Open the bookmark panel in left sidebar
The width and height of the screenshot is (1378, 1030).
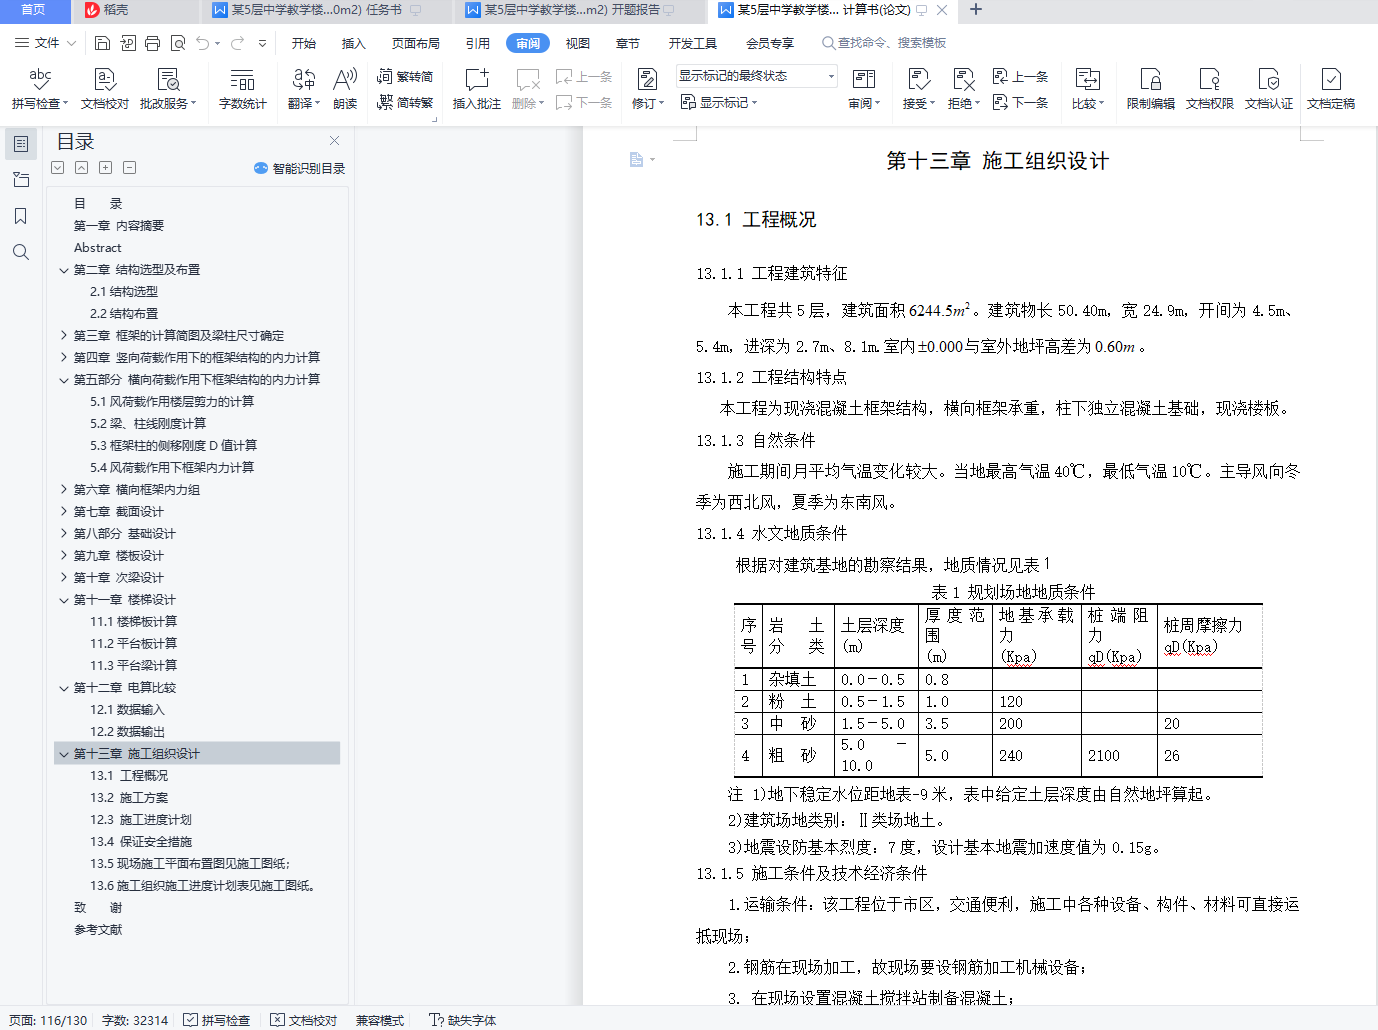click(x=20, y=216)
